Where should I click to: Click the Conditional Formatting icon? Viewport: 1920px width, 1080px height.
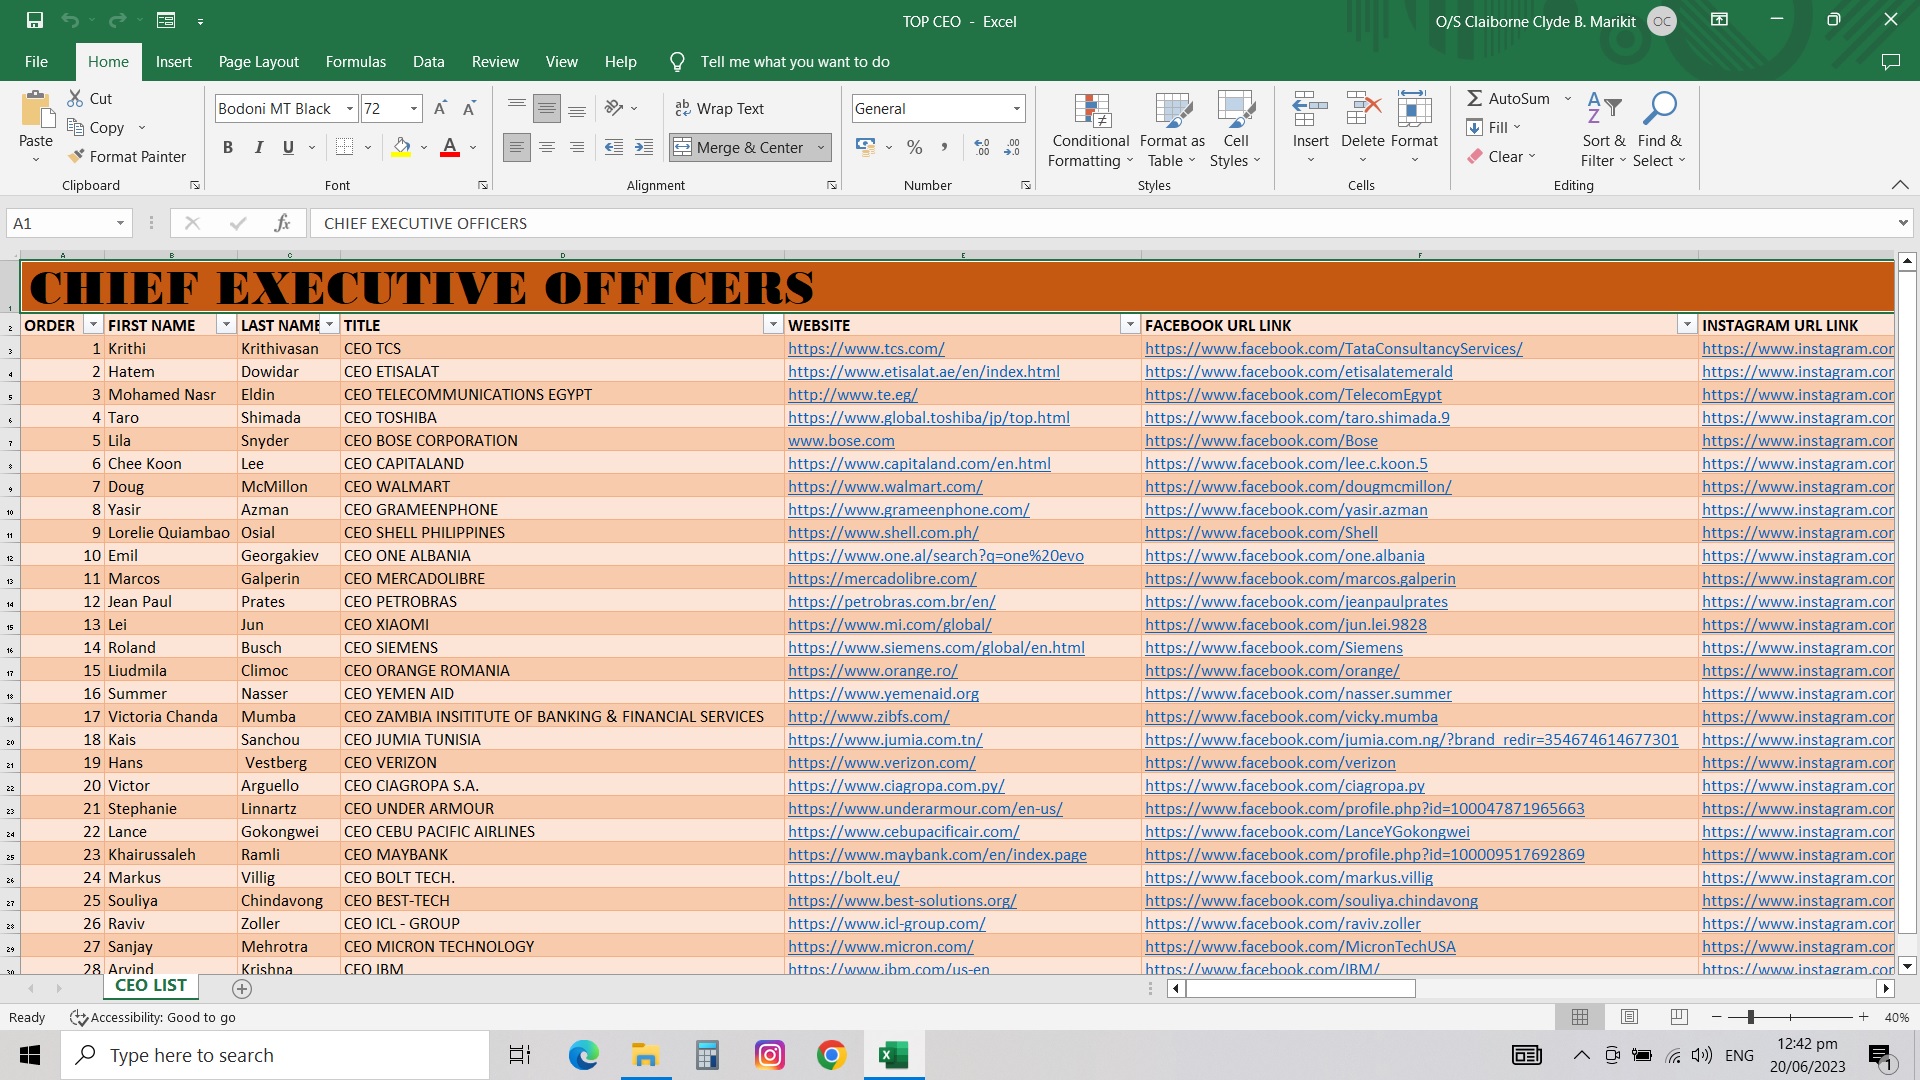(1091, 112)
